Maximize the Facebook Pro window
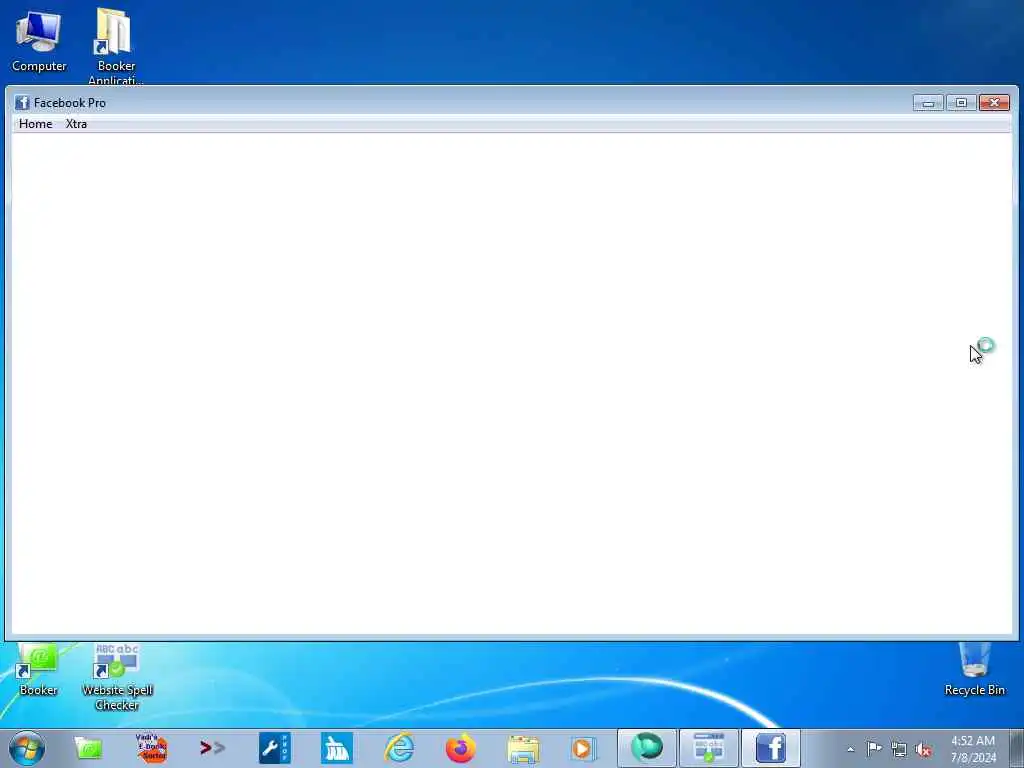 (961, 103)
